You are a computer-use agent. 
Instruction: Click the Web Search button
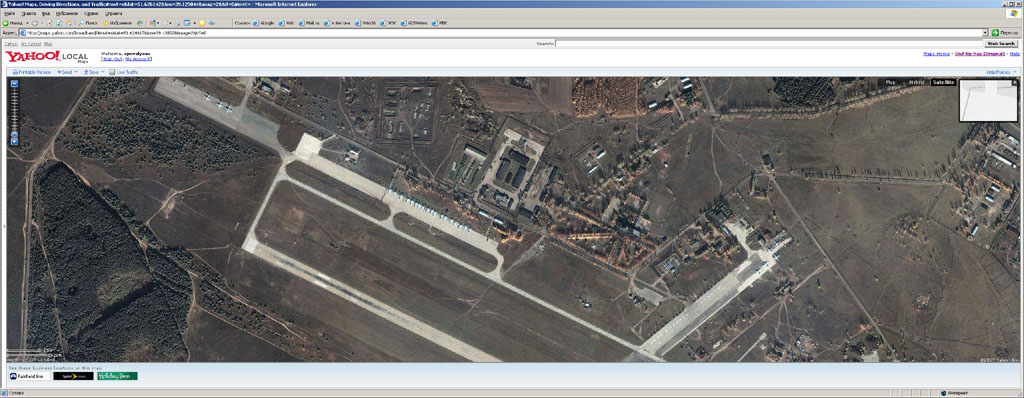coord(1000,43)
